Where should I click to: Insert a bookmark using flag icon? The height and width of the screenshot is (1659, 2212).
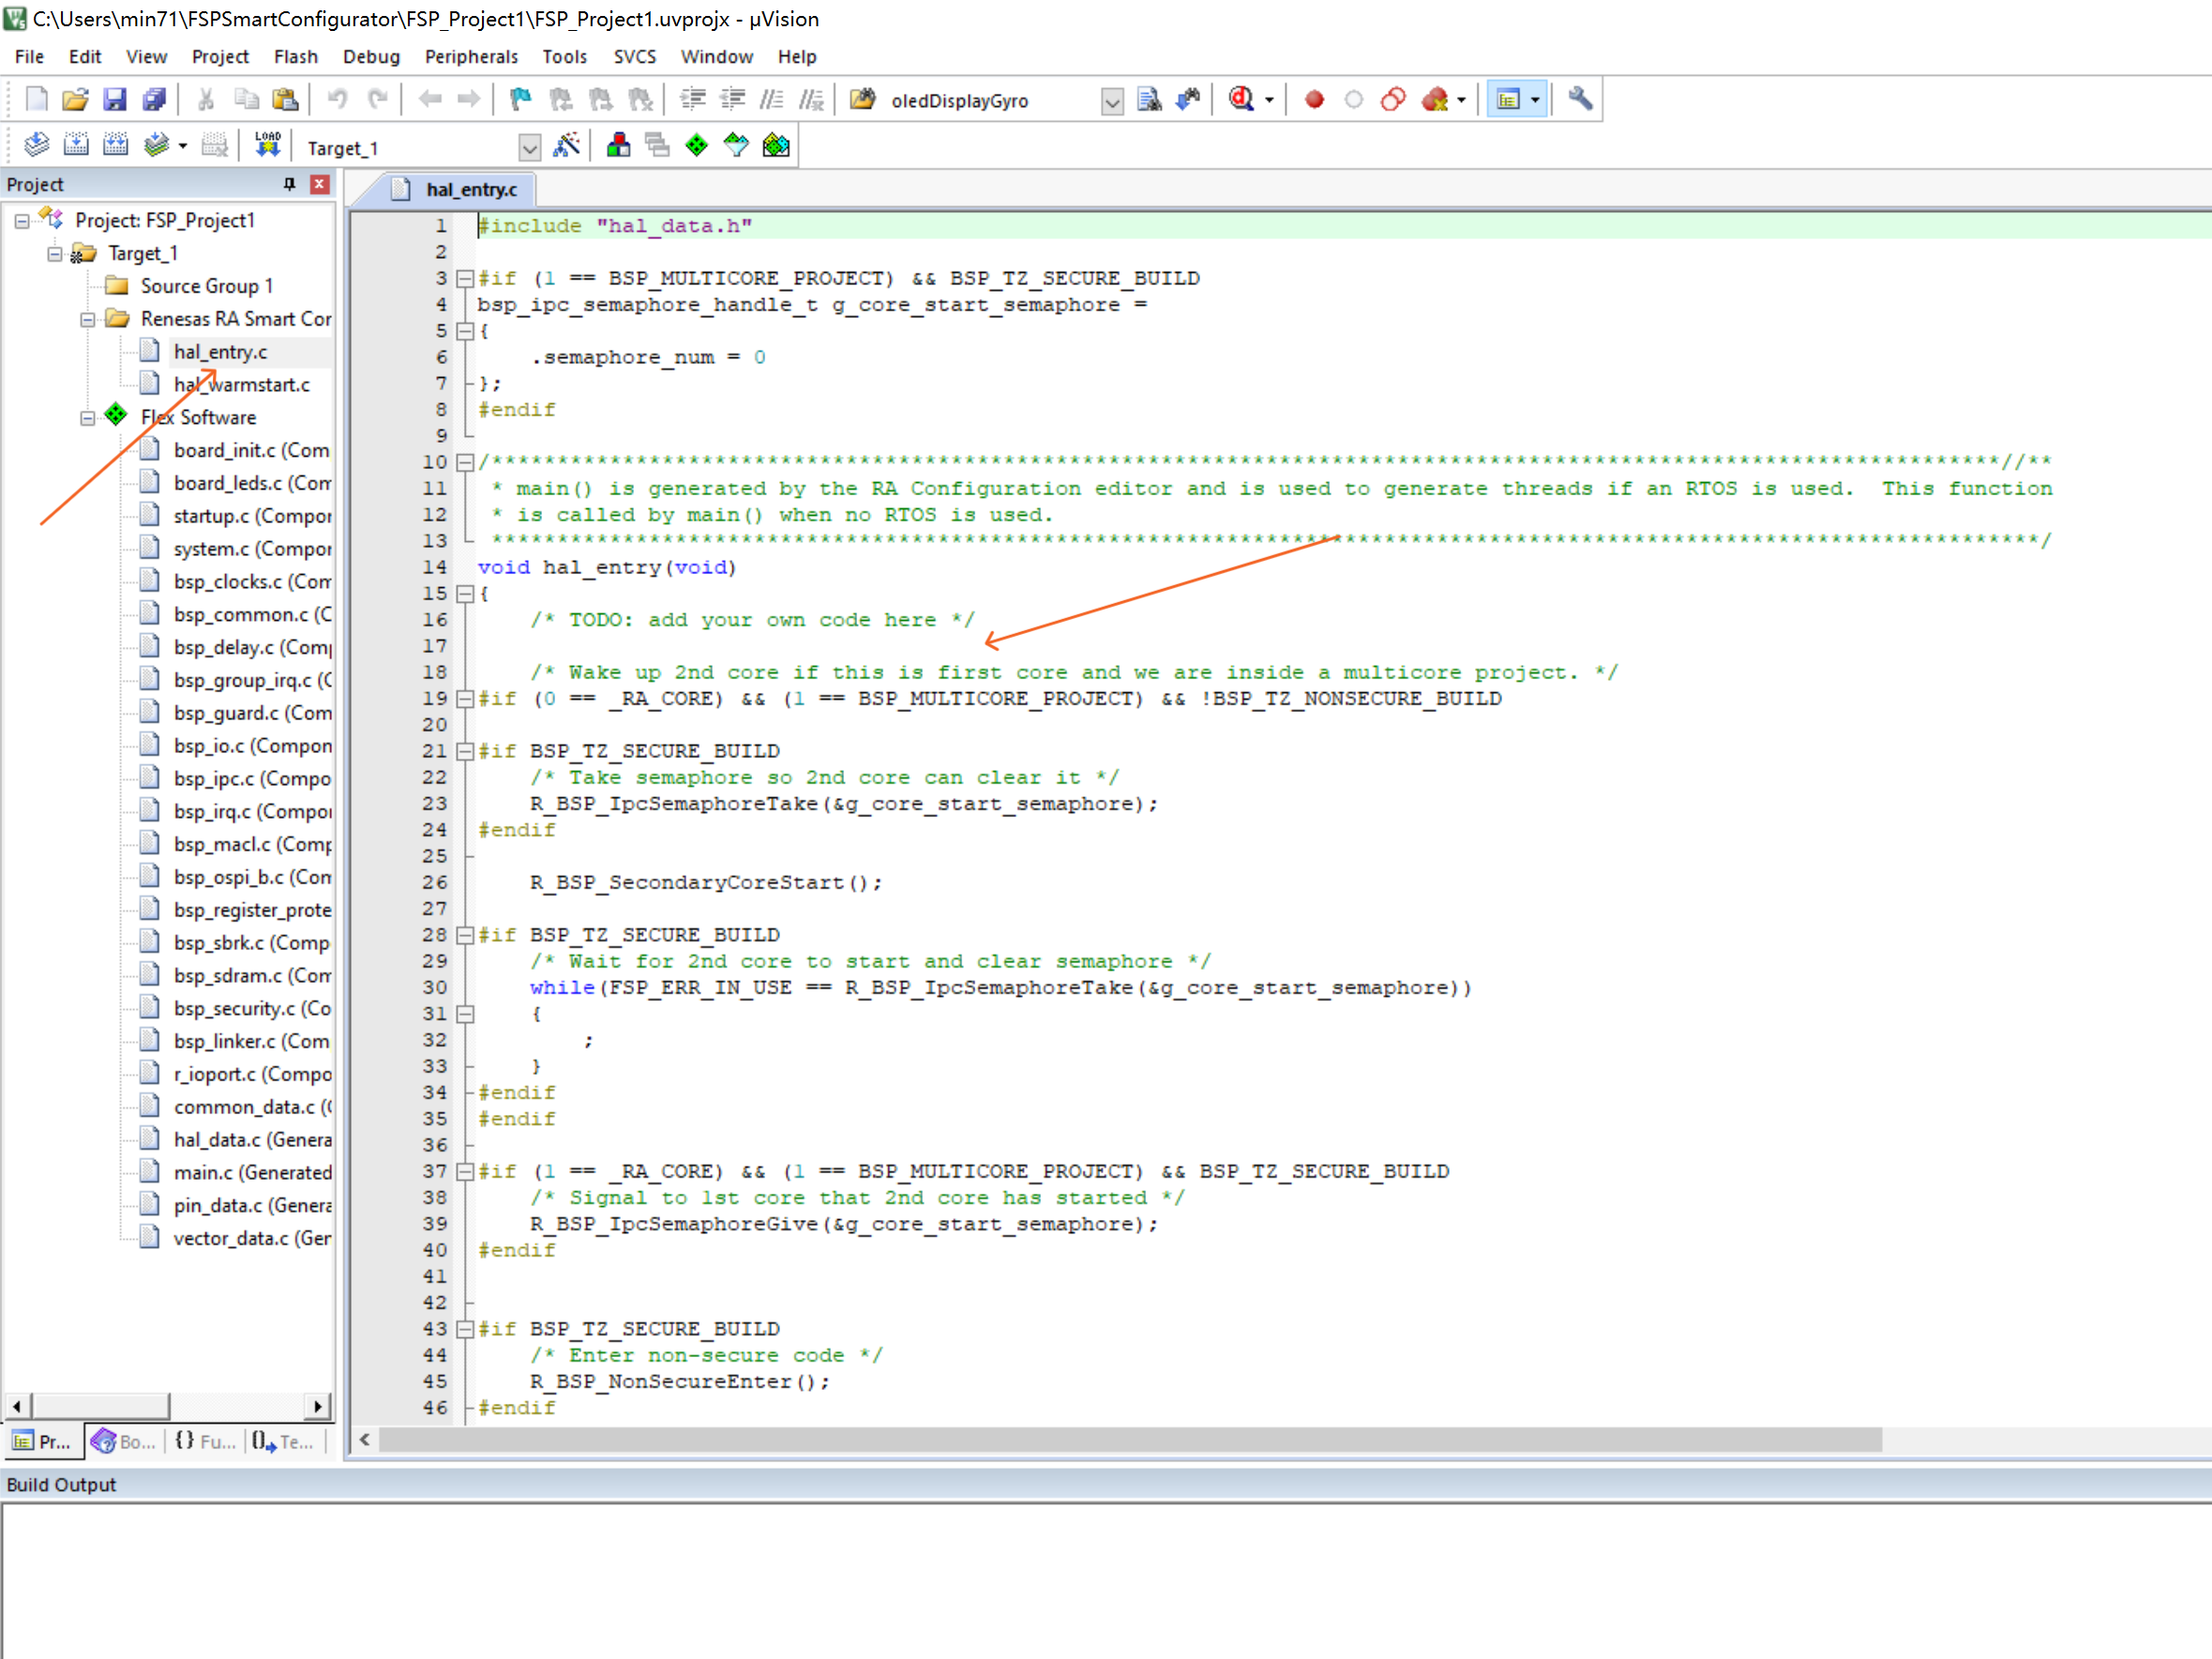520,99
